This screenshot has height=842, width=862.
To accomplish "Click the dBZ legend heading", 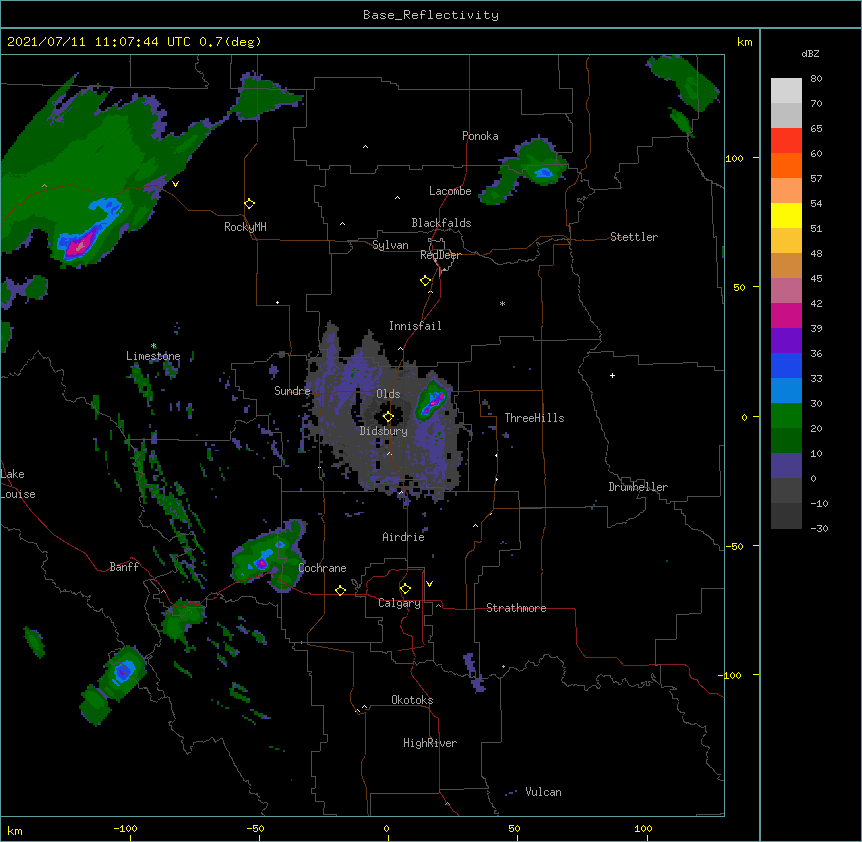I will coord(810,53).
